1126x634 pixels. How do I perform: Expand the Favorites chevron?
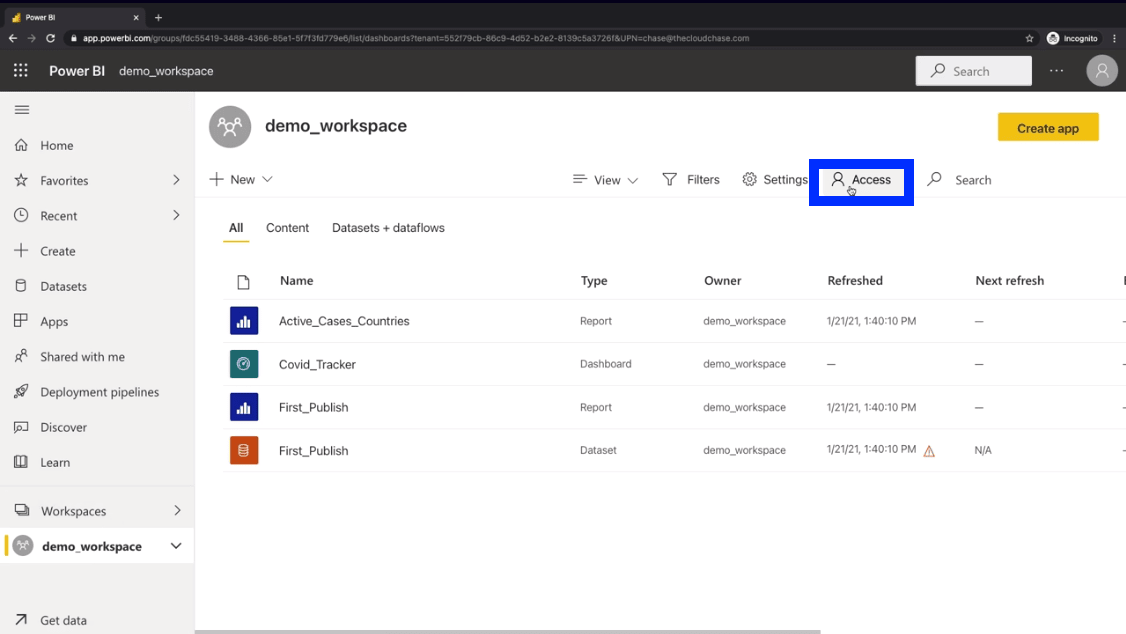pos(176,180)
